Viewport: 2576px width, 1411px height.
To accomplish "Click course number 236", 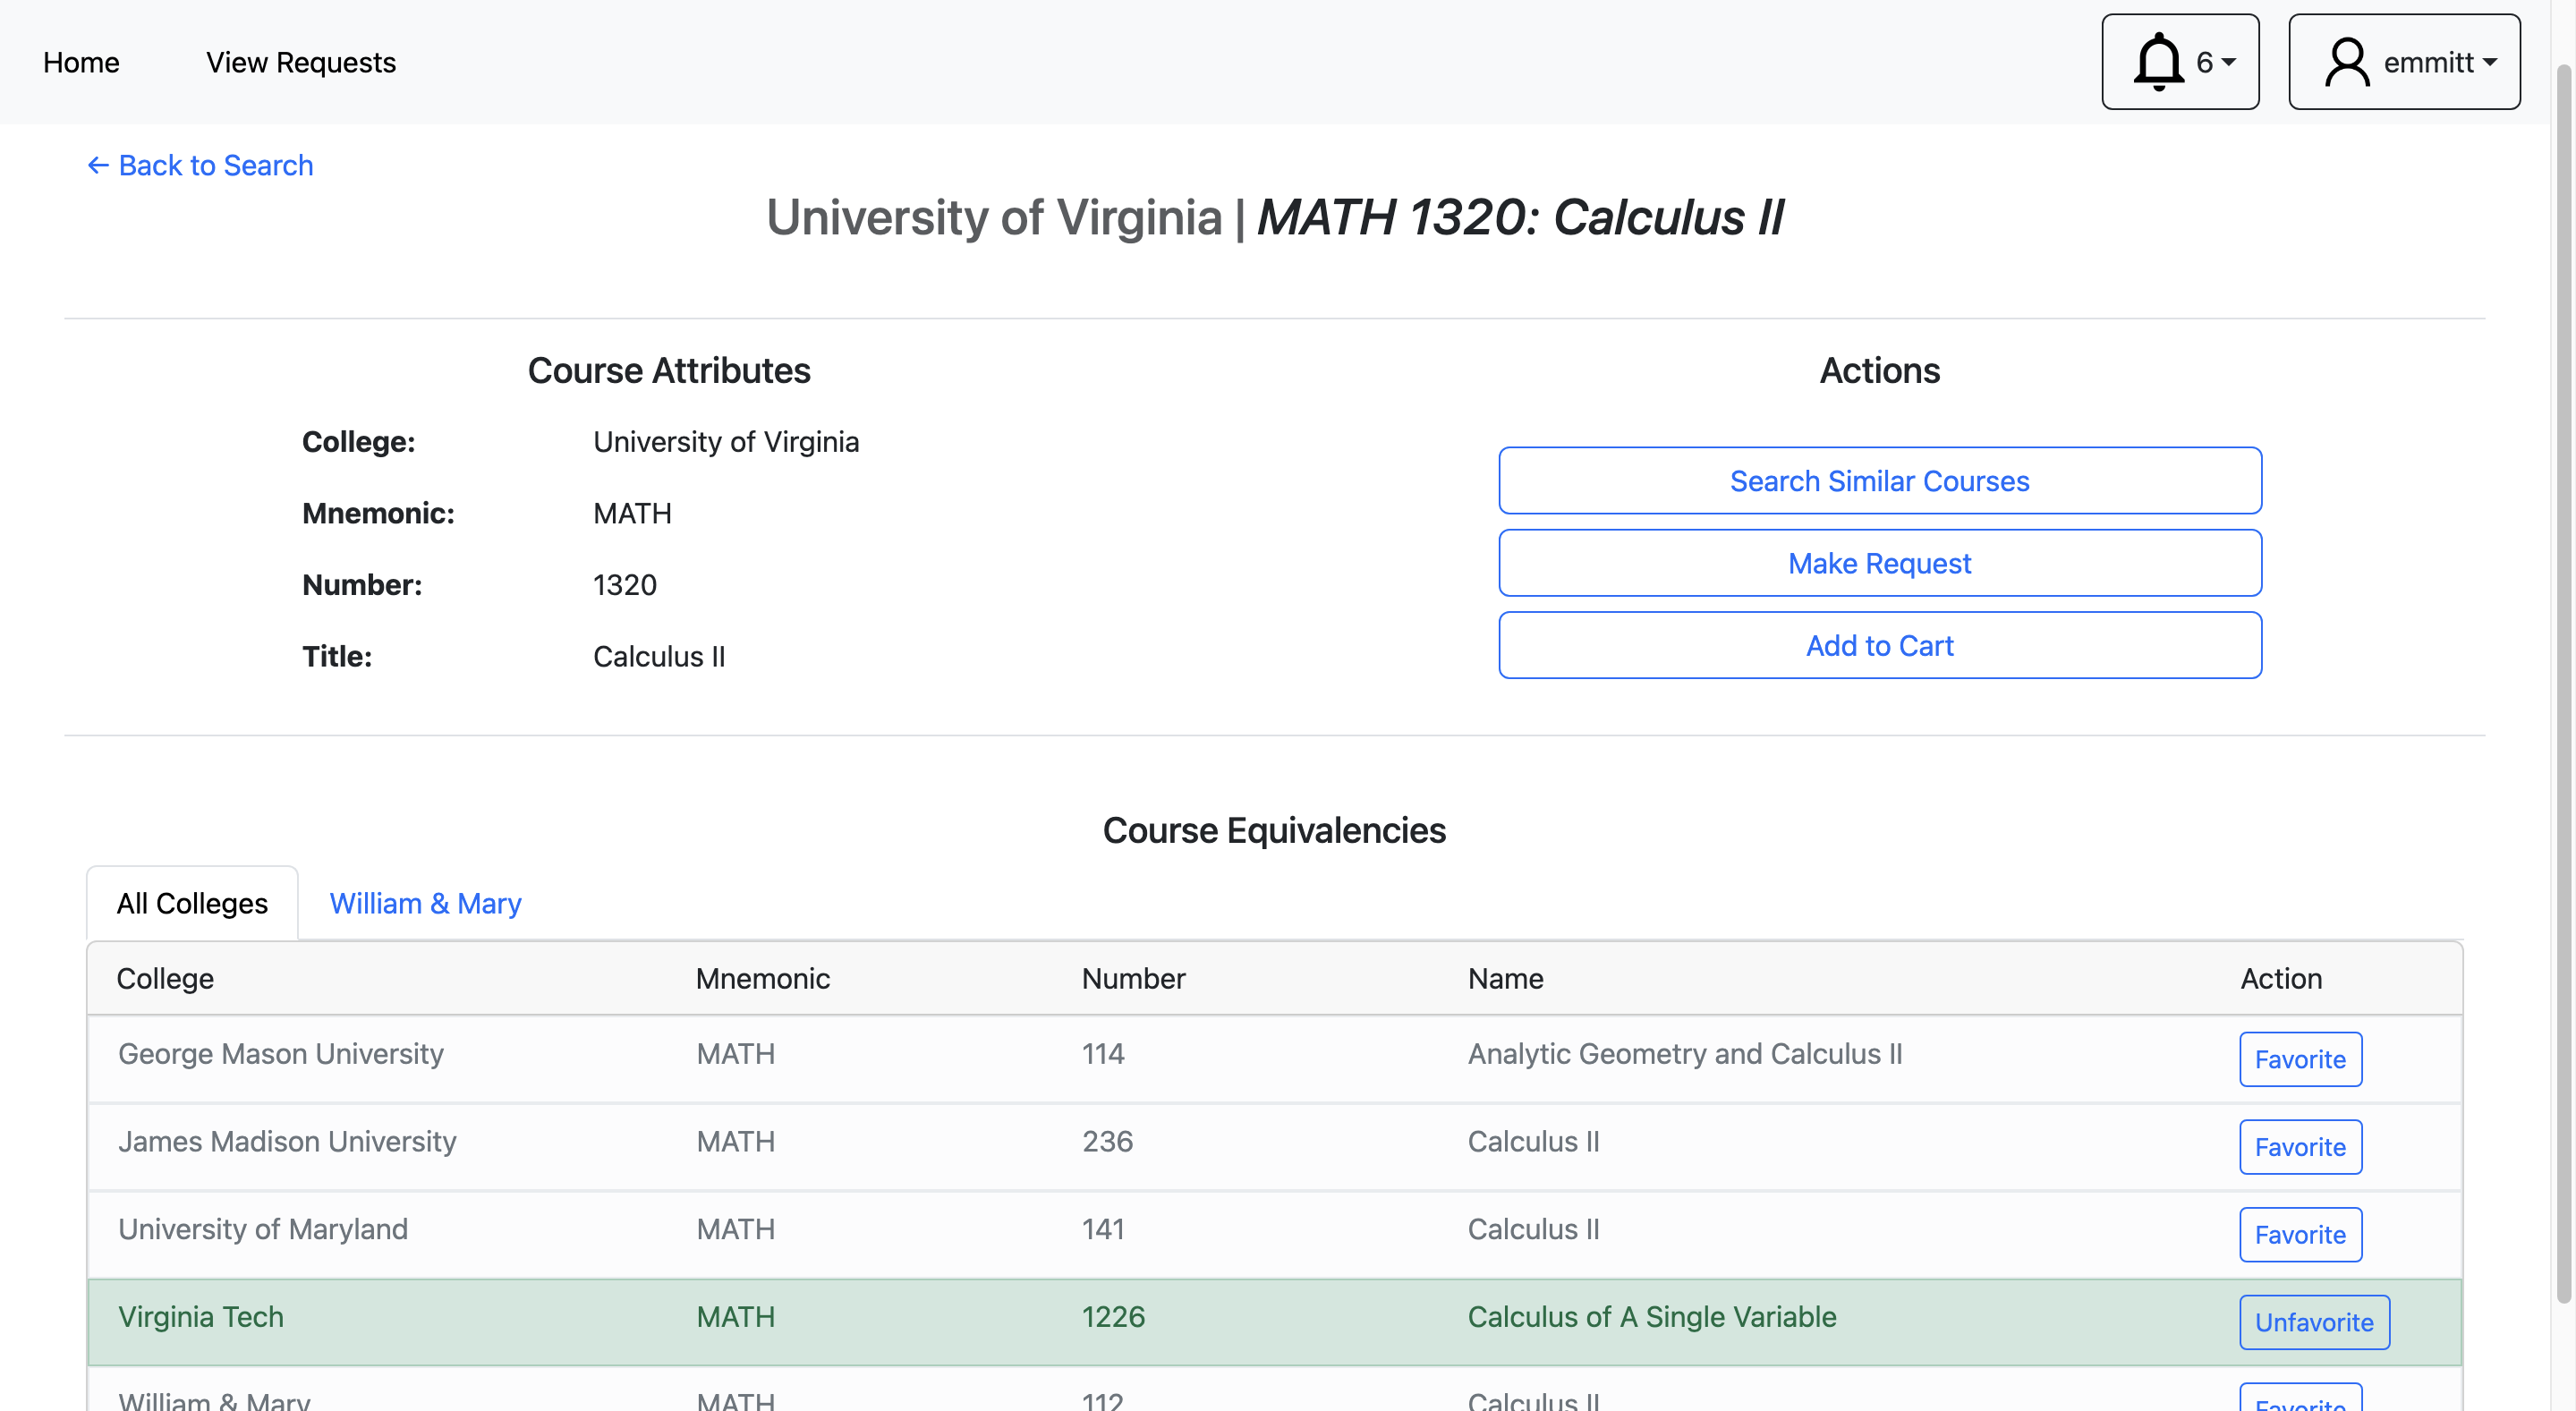I will click(x=1107, y=1141).
